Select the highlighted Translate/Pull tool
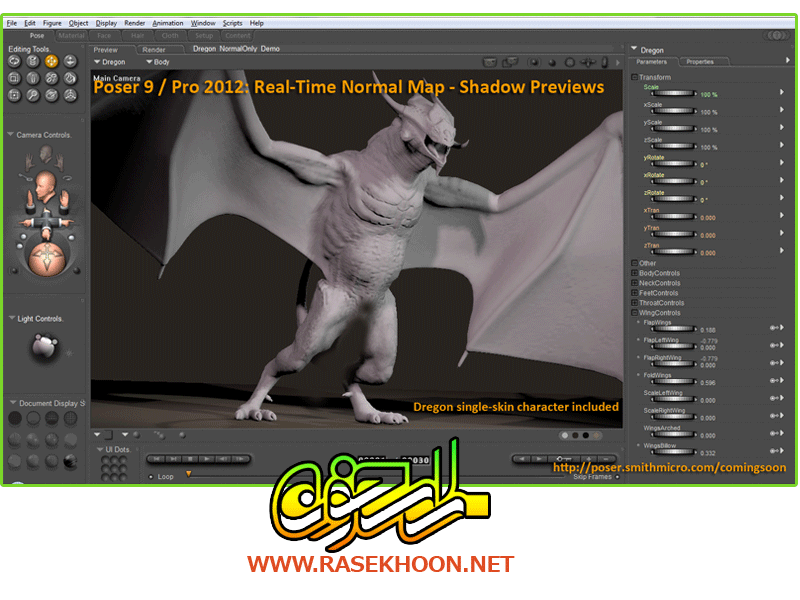The height and width of the screenshot is (600, 800). click(51, 61)
